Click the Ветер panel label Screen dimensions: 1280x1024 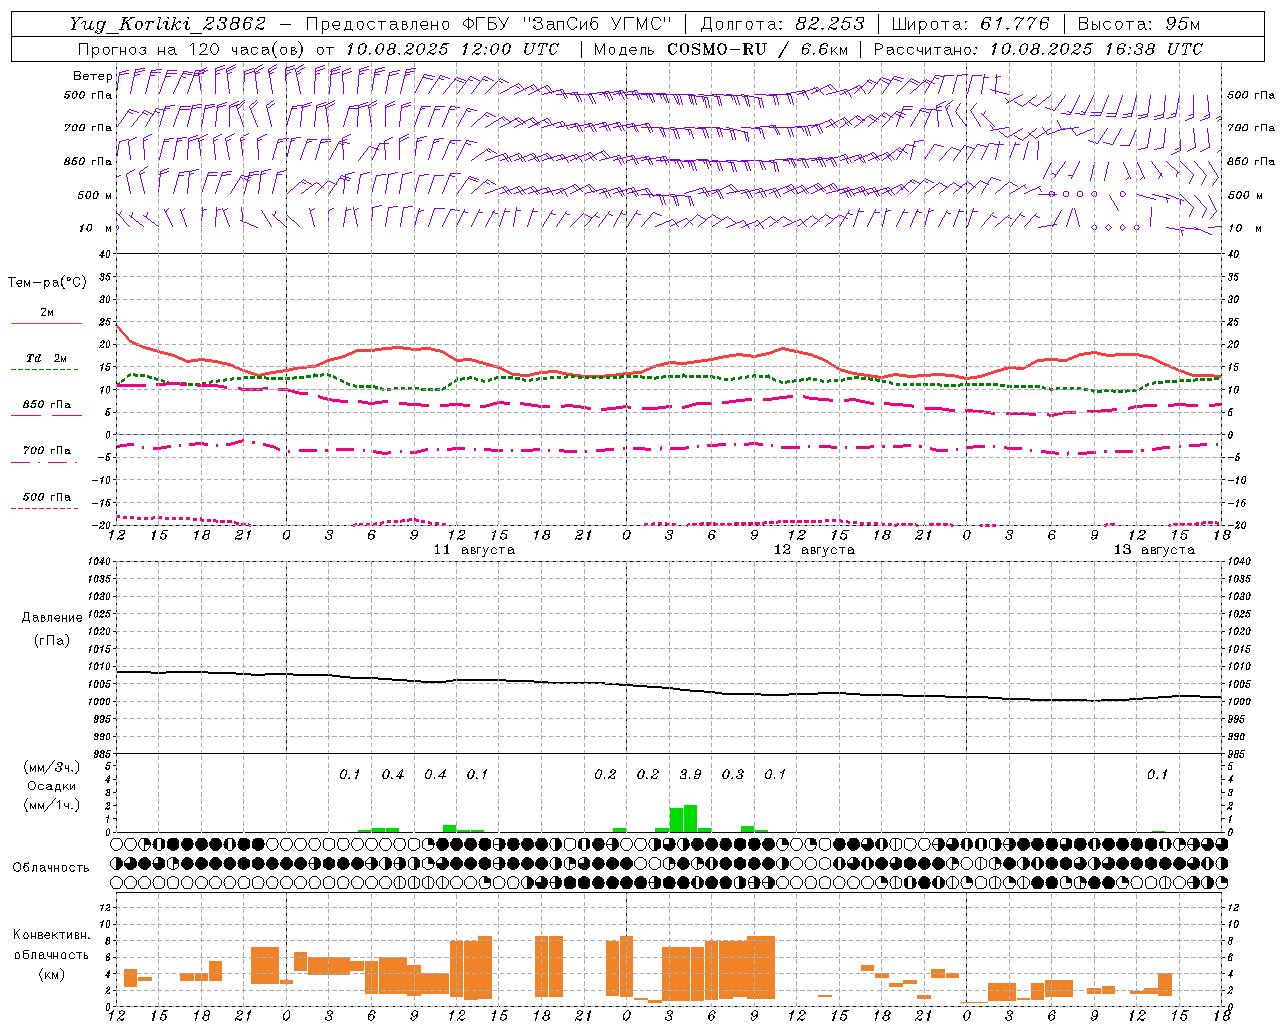[92, 76]
